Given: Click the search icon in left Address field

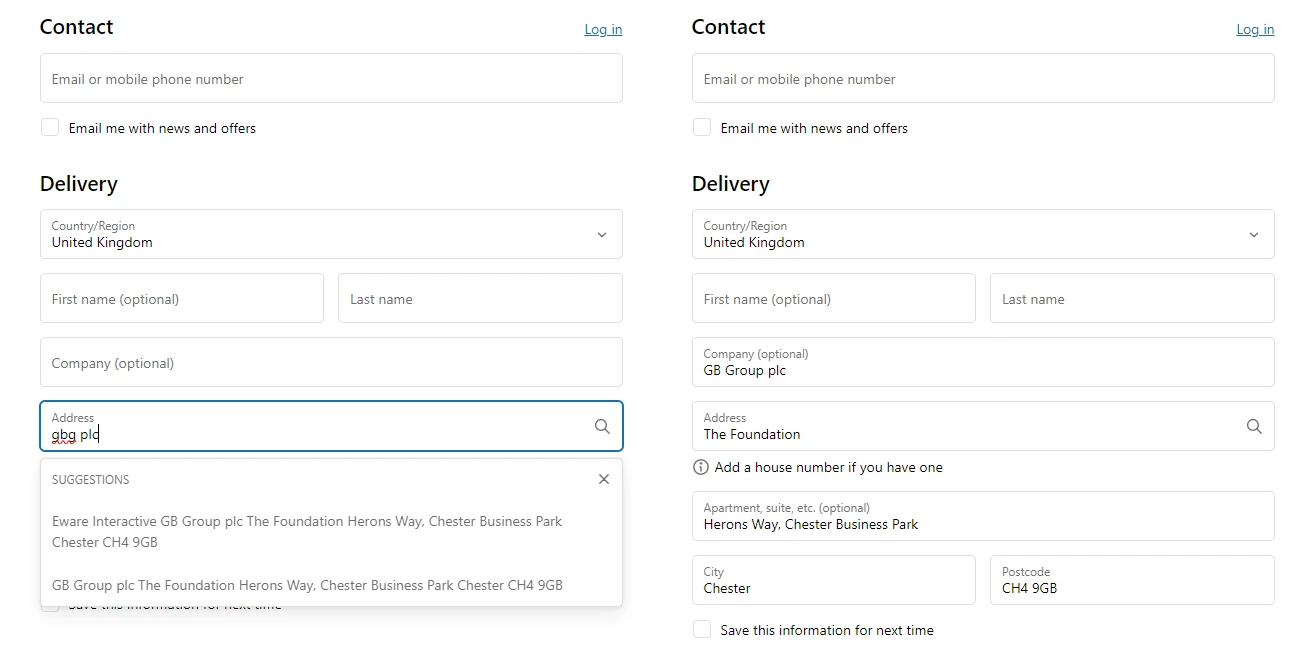Looking at the screenshot, I should (x=602, y=426).
